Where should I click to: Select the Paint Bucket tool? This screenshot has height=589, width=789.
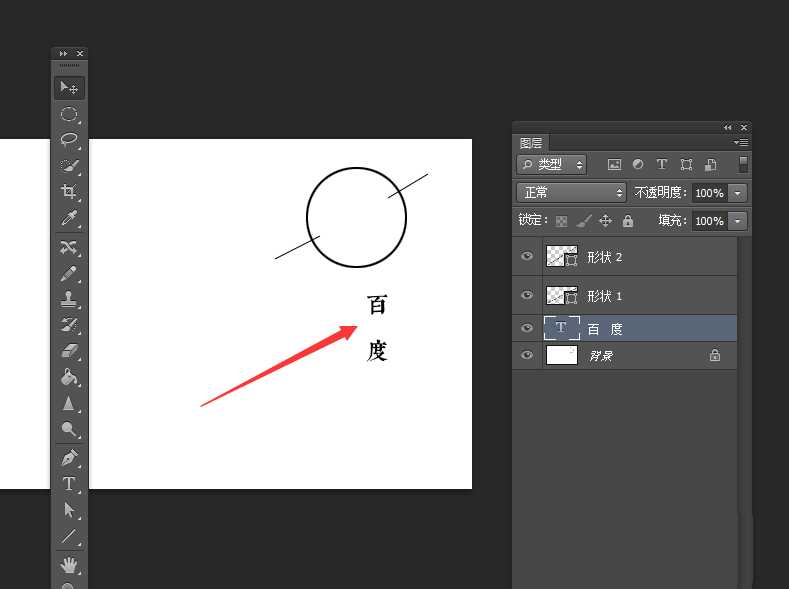[x=69, y=377]
